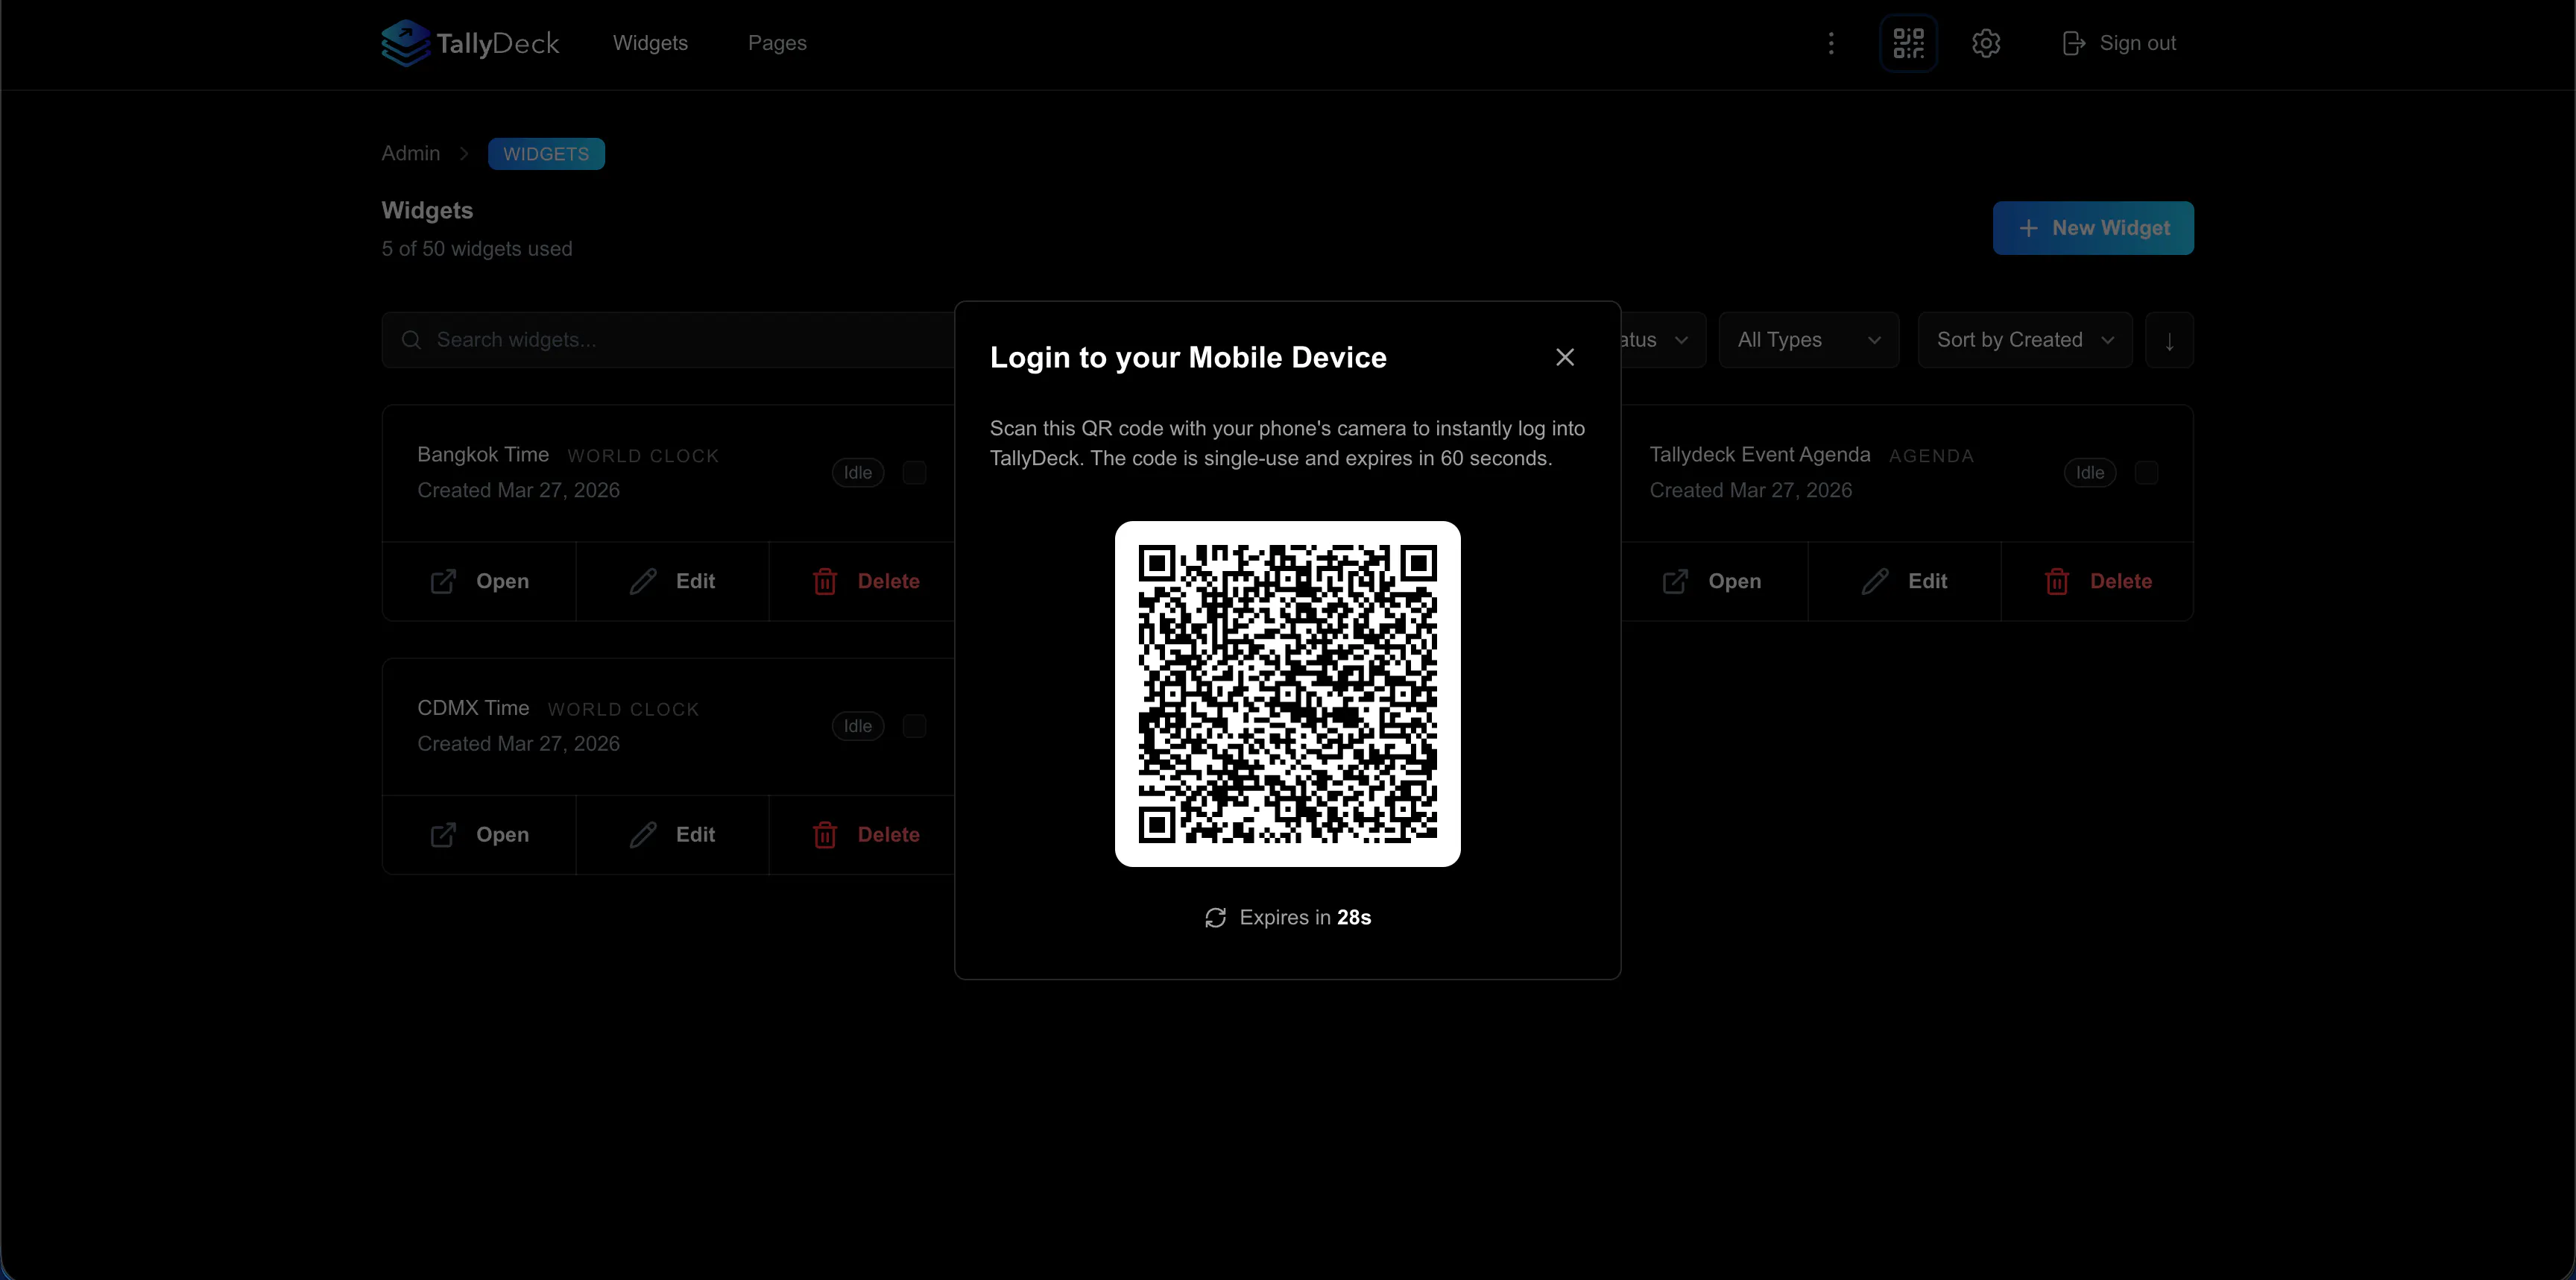Click the Admin breadcrumb link
The width and height of the screenshot is (2576, 1280).
coord(411,153)
